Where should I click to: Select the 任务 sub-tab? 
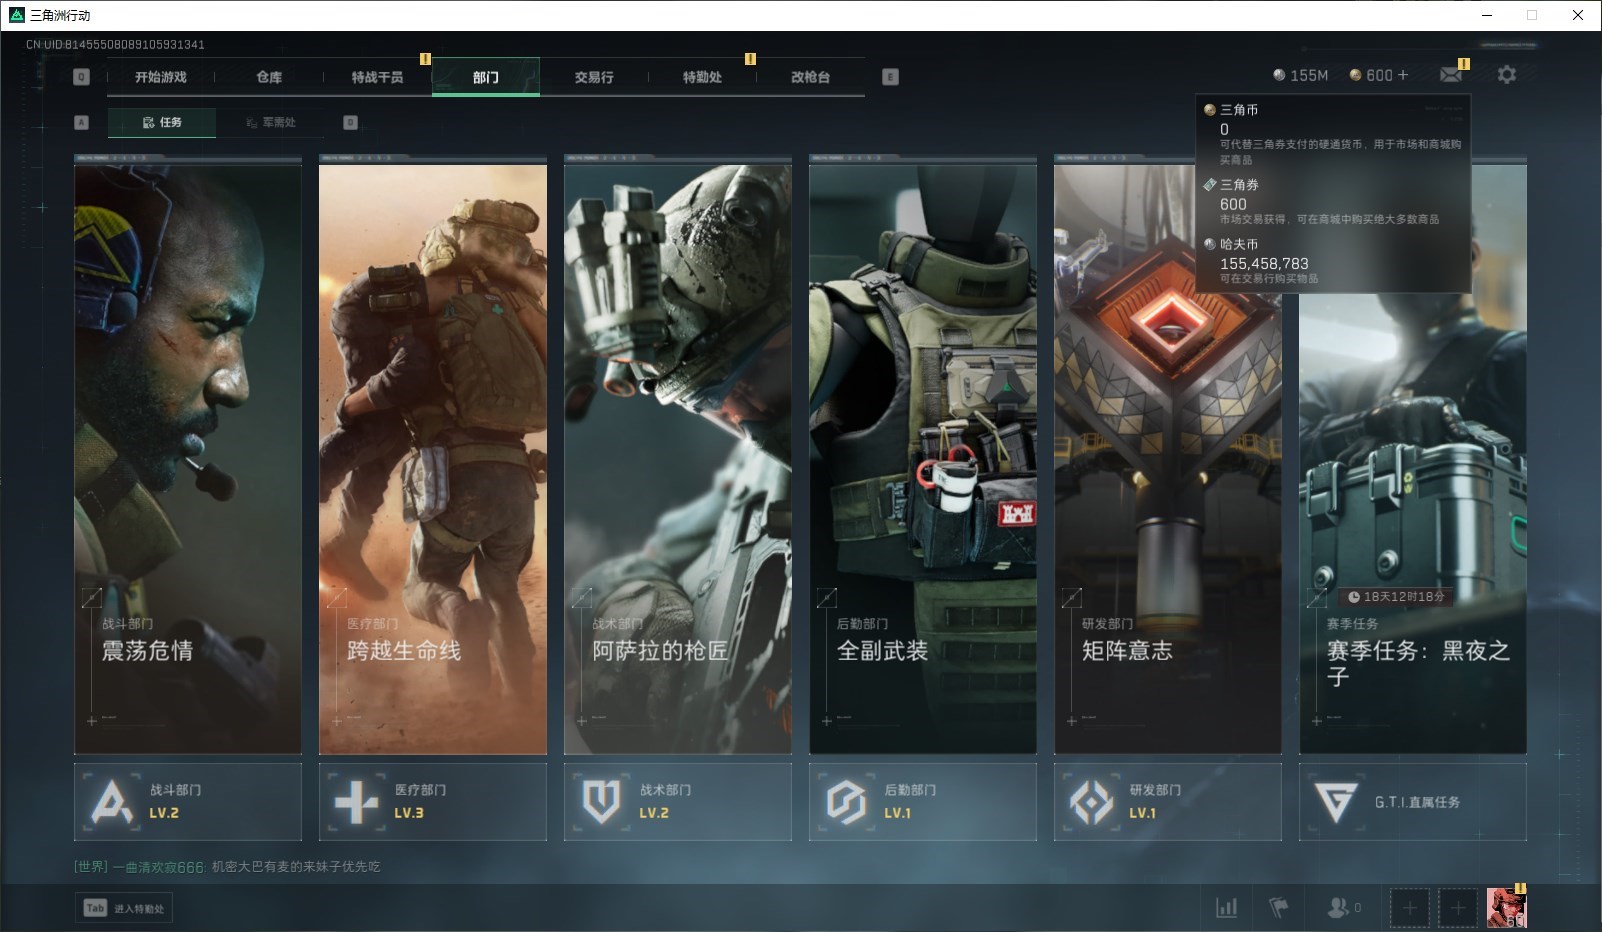coord(162,122)
